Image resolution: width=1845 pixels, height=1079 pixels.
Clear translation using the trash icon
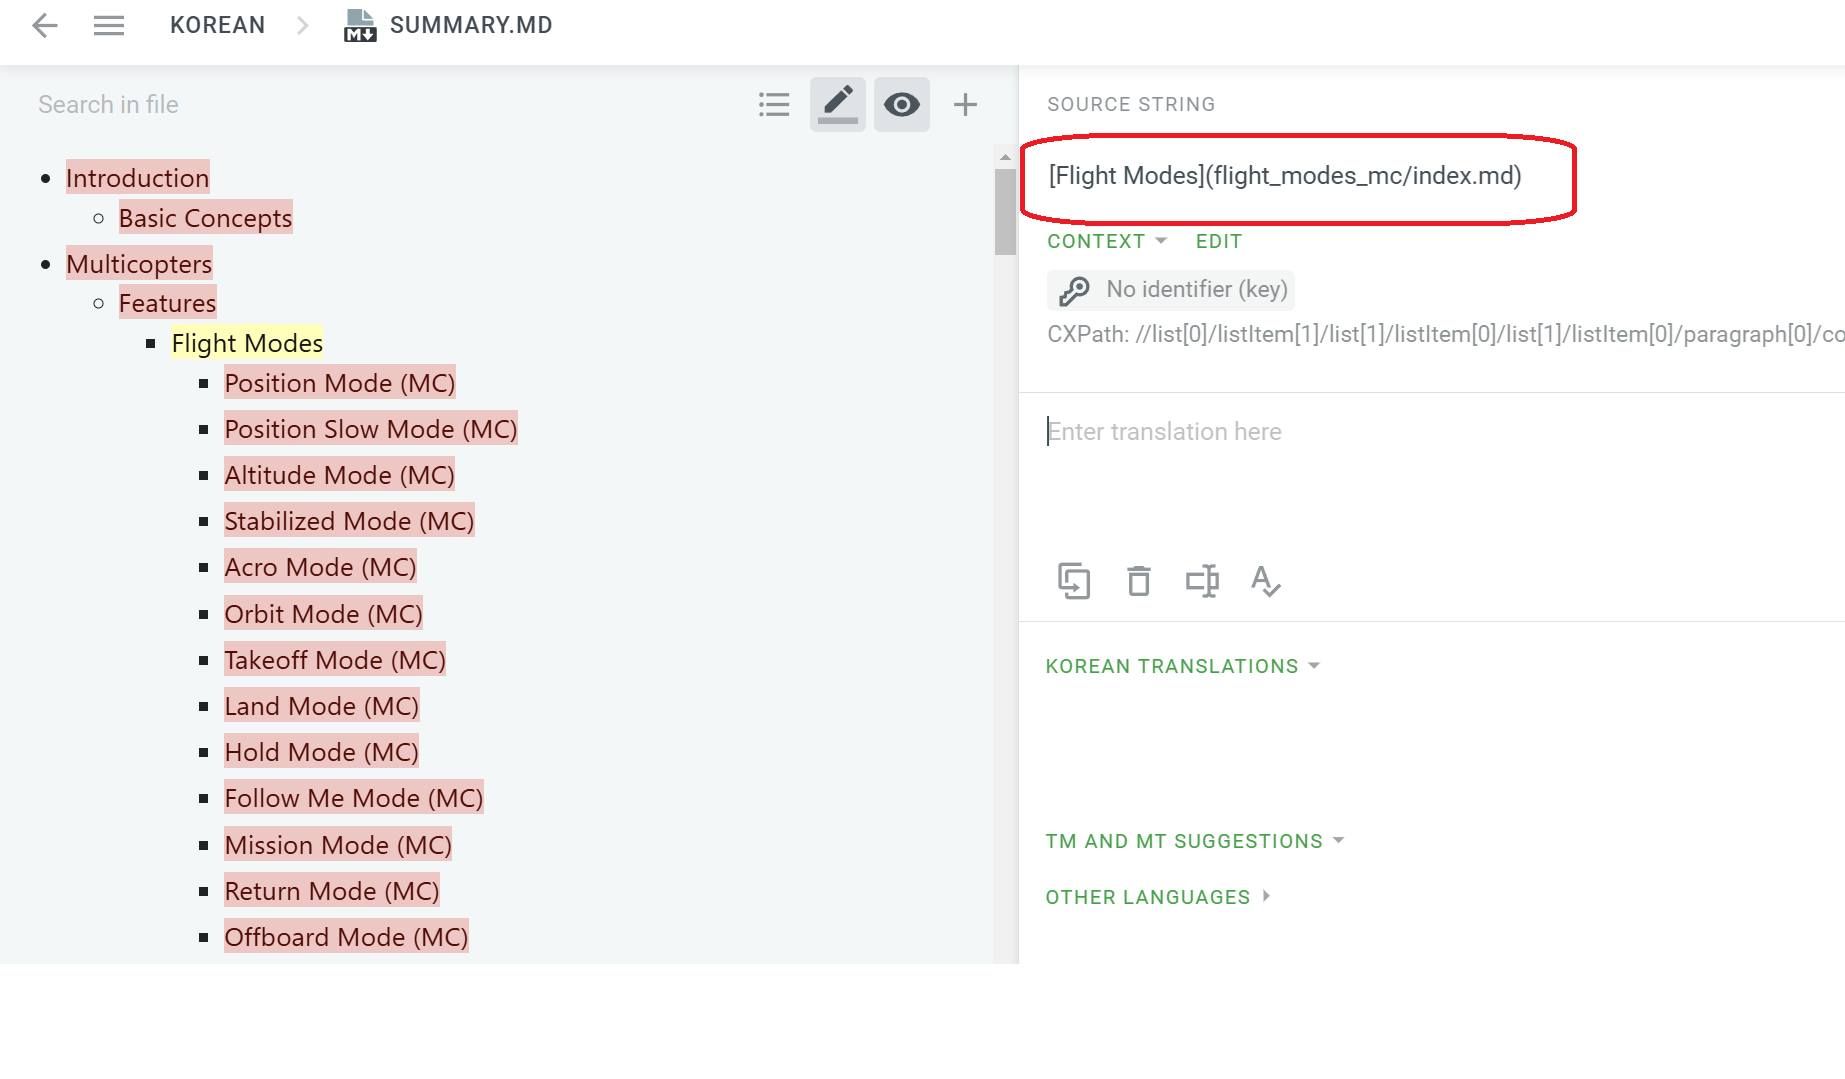click(1139, 581)
